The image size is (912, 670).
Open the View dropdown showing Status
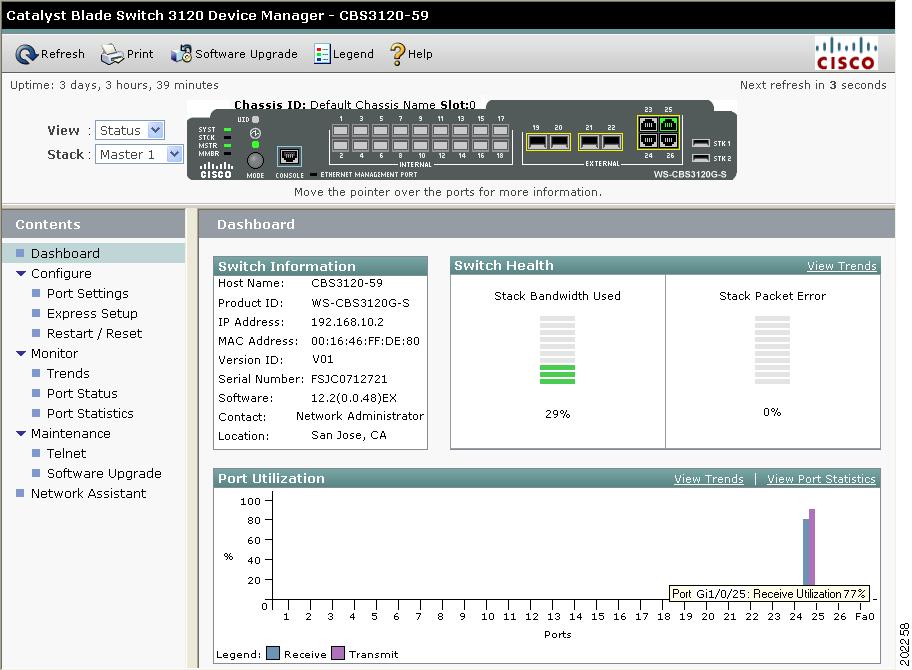coord(130,130)
